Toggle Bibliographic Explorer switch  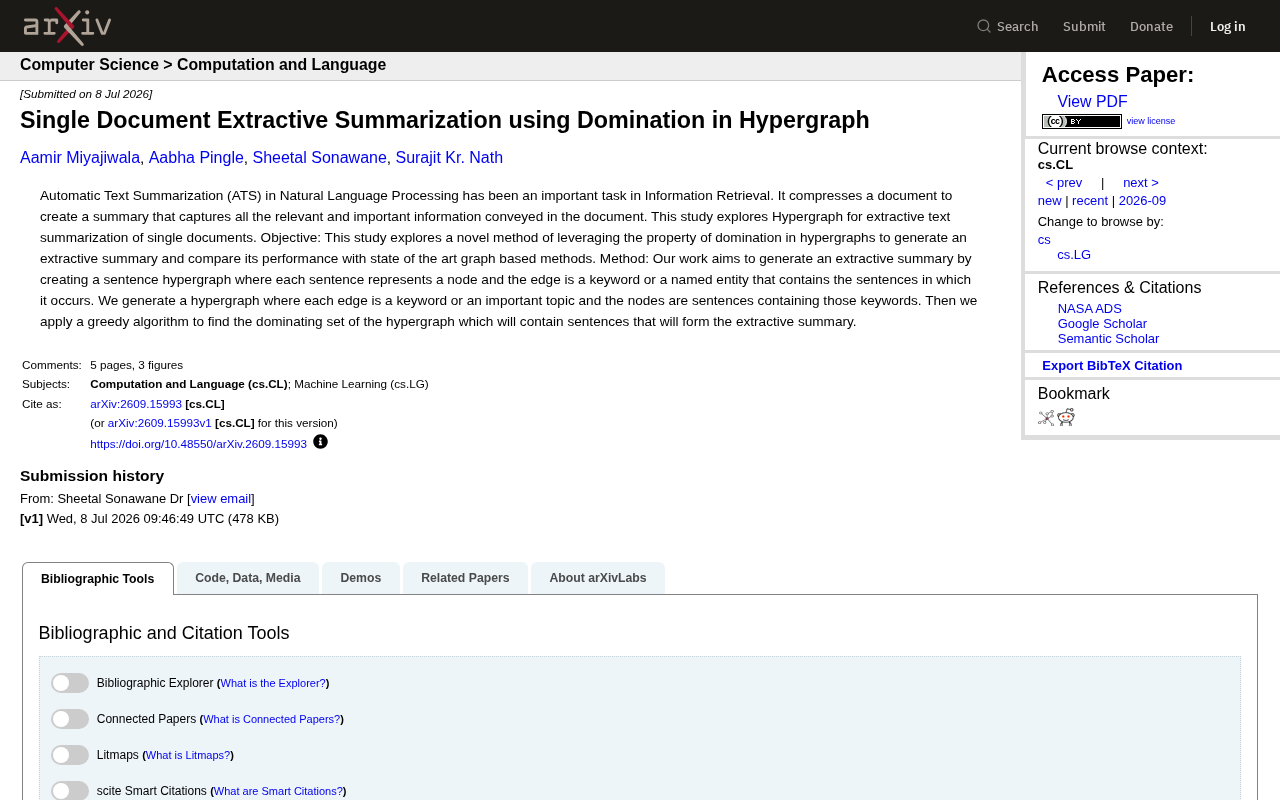(x=70, y=683)
